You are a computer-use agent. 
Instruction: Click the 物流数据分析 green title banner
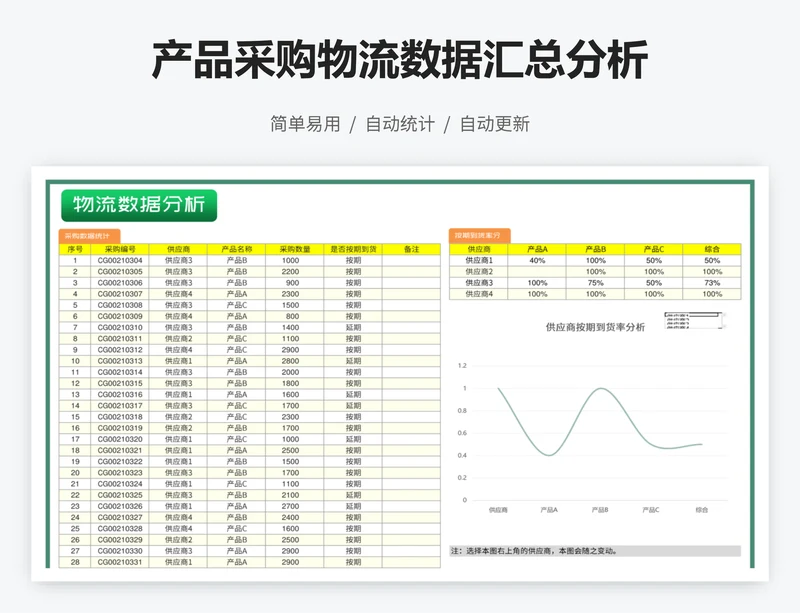click(138, 205)
